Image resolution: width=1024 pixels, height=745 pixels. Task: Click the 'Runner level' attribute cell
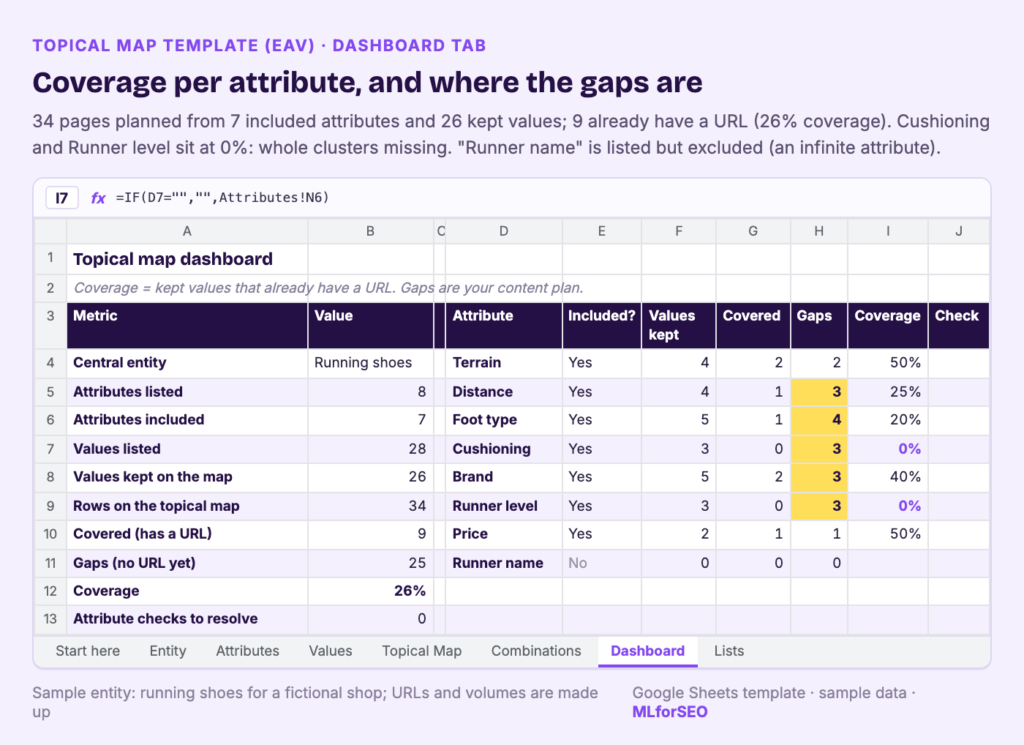pyautogui.click(x=504, y=506)
